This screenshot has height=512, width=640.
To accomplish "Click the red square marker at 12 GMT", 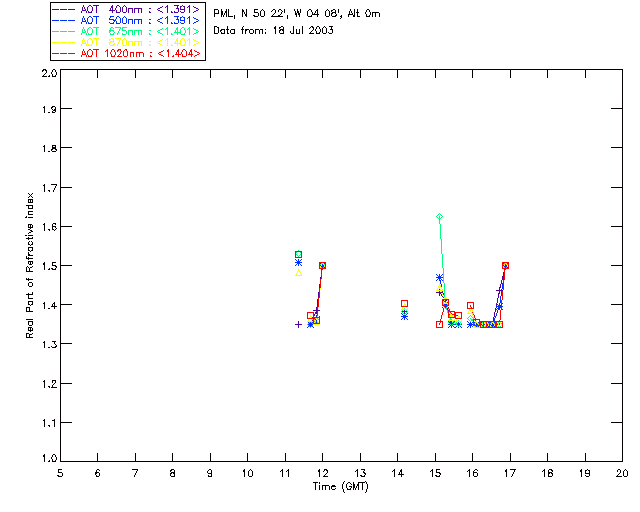I will tap(322, 265).
